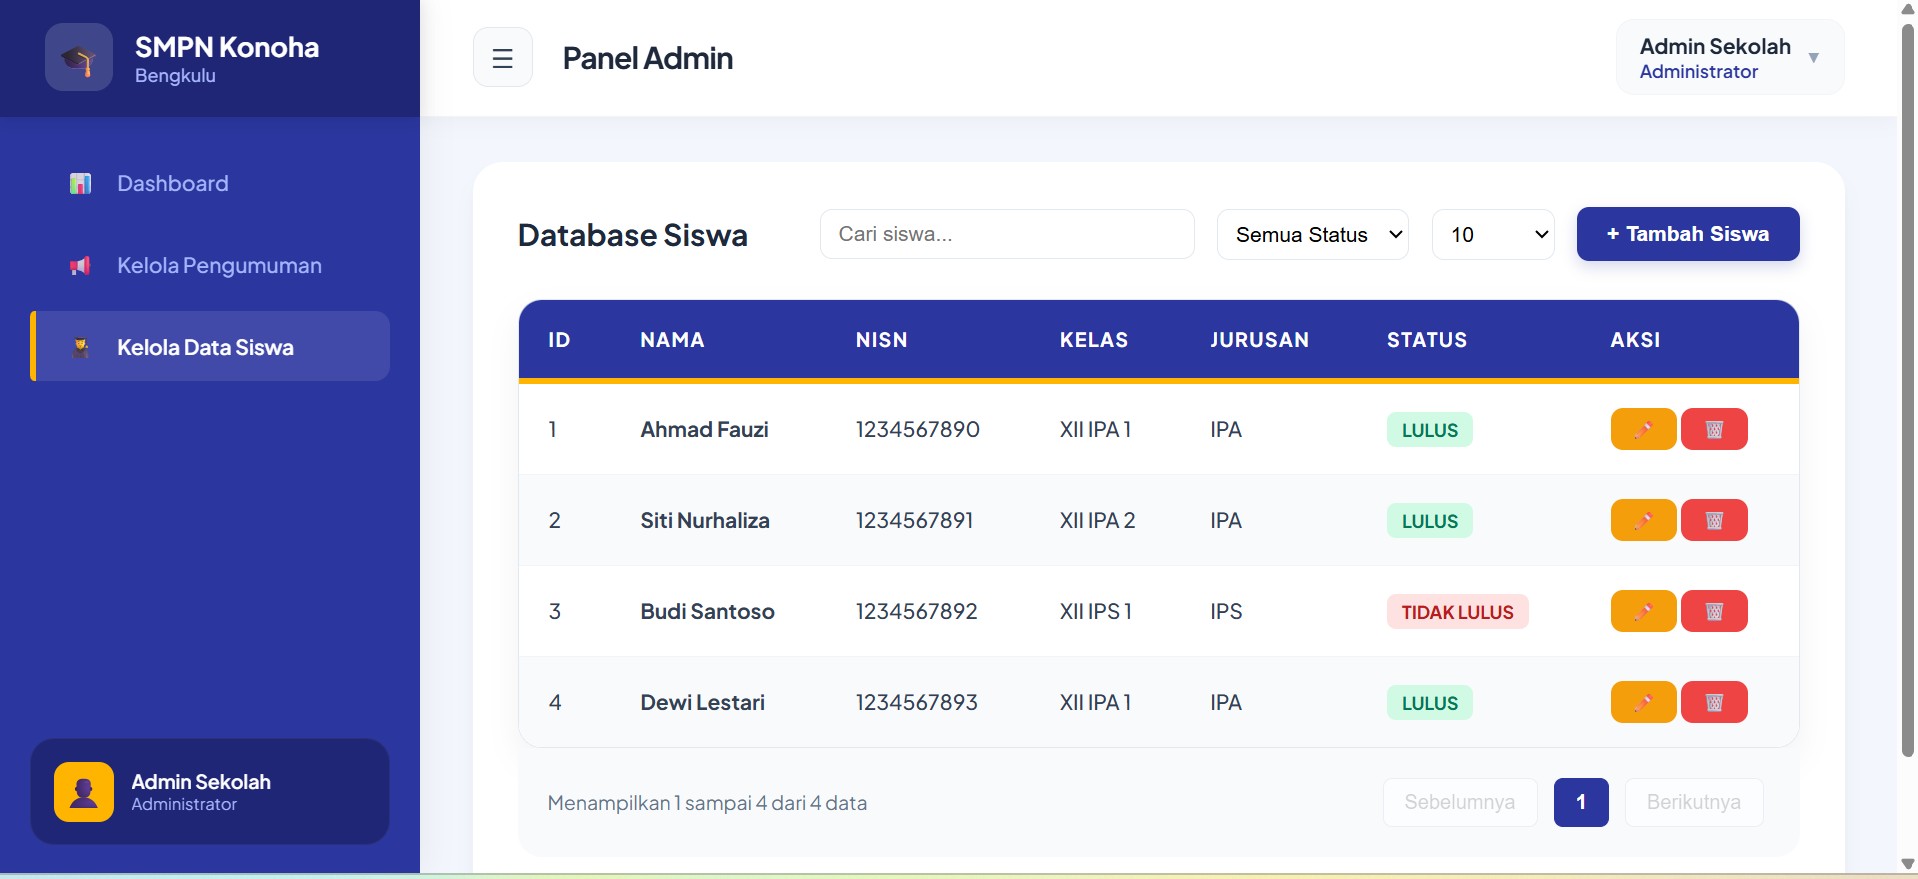The width and height of the screenshot is (1918, 879).
Task: Edit the Siti Nurhaliza row
Action: coord(1642,520)
